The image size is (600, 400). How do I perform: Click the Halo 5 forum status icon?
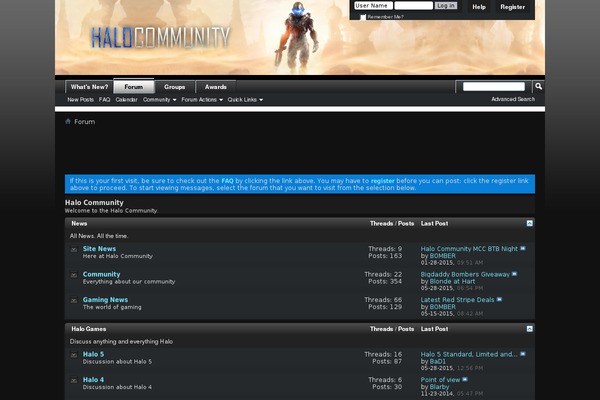[74, 355]
